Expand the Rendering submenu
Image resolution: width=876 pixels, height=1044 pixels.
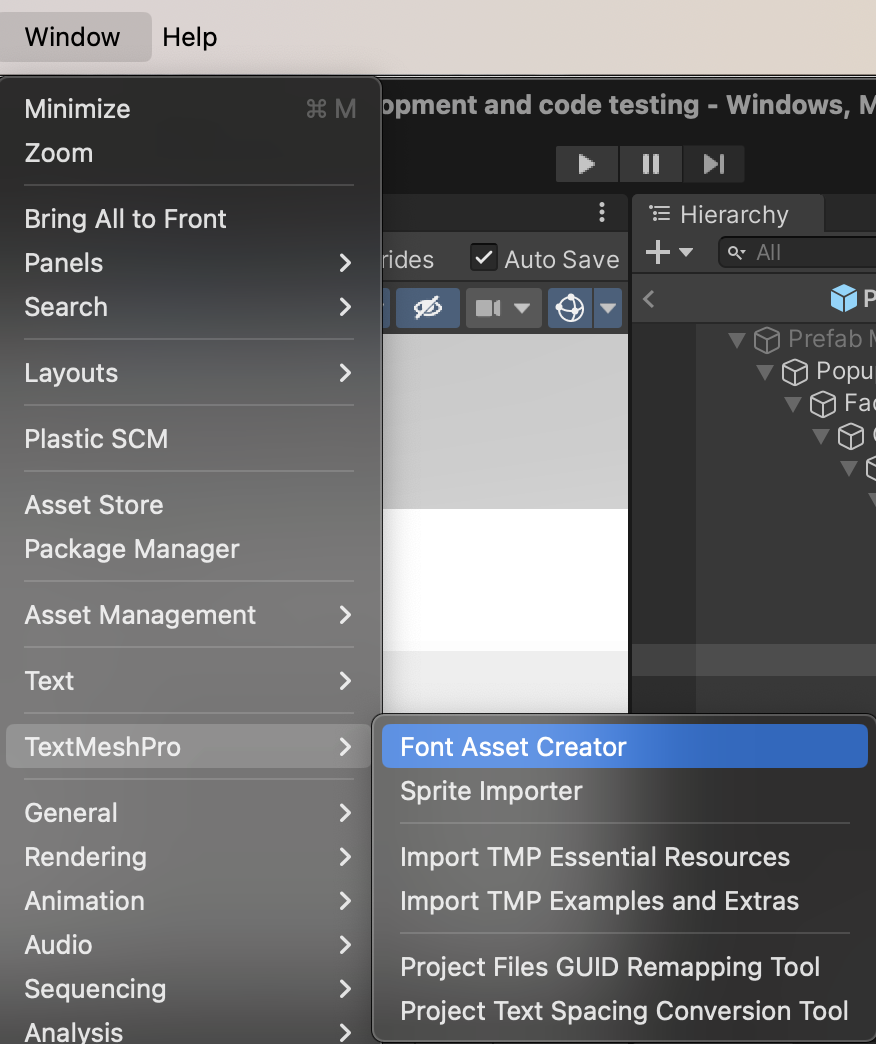190,857
